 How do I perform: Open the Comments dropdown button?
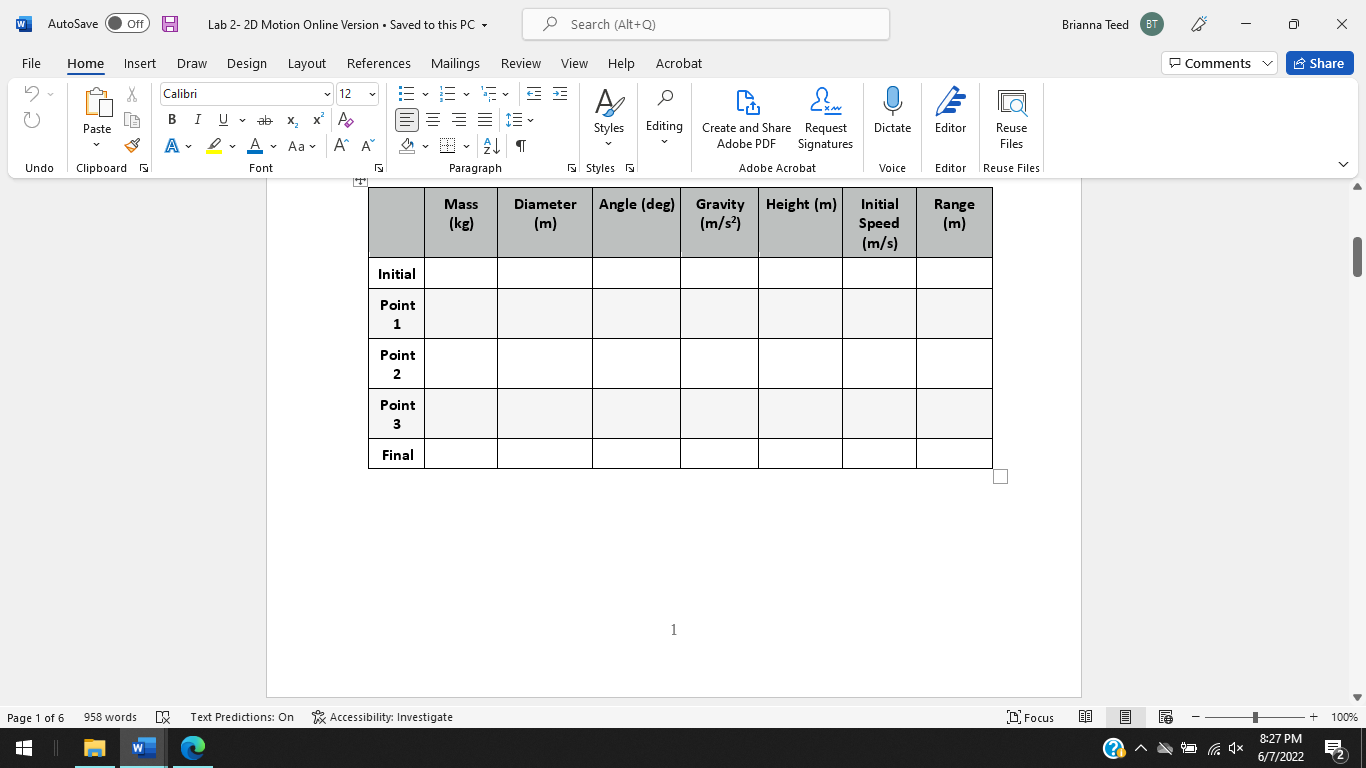coord(1219,63)
